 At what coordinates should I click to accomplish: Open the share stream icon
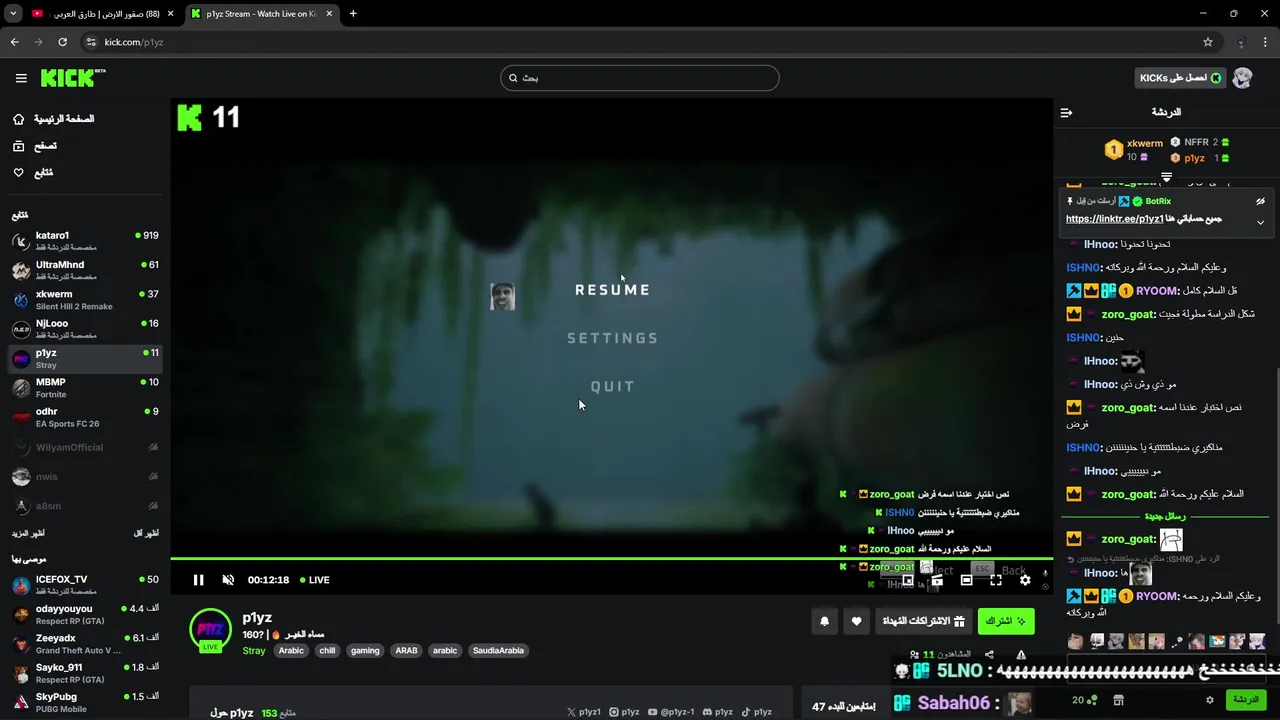tap(989, 655)
